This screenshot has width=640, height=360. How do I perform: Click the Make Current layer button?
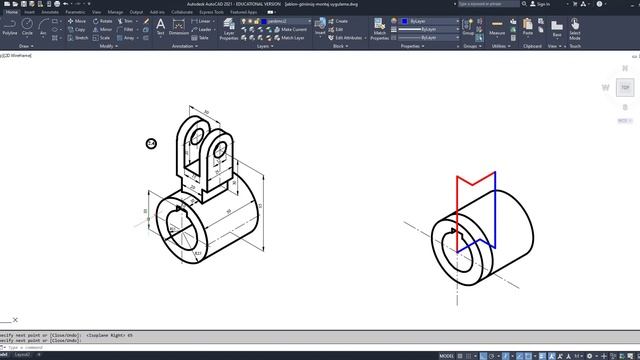(290, 29)
